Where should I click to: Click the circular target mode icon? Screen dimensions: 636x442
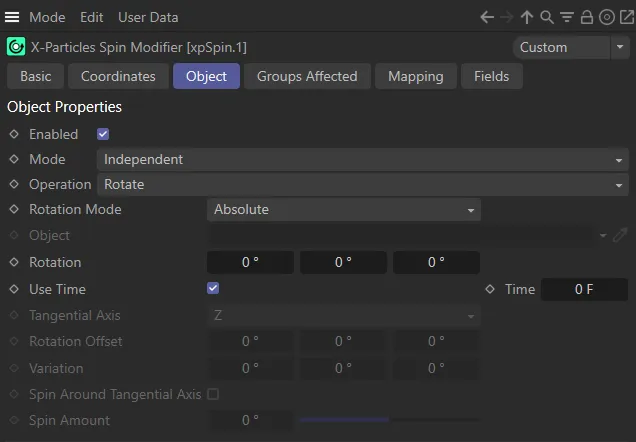point(607,17)
